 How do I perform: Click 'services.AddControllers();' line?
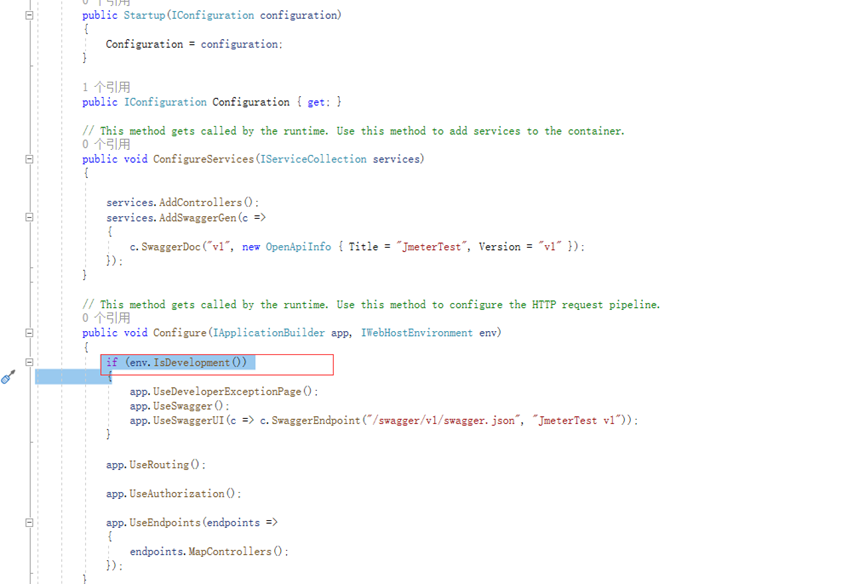(x=182, y=202)
